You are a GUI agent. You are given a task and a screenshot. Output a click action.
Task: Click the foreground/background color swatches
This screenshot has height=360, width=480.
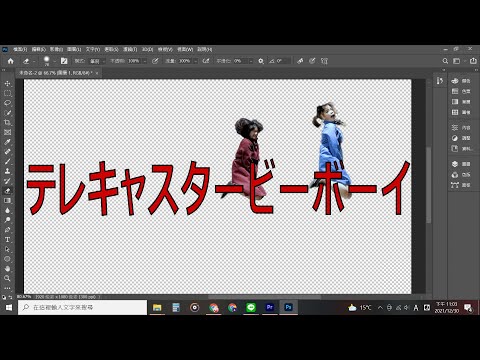(x=4, y=297)
